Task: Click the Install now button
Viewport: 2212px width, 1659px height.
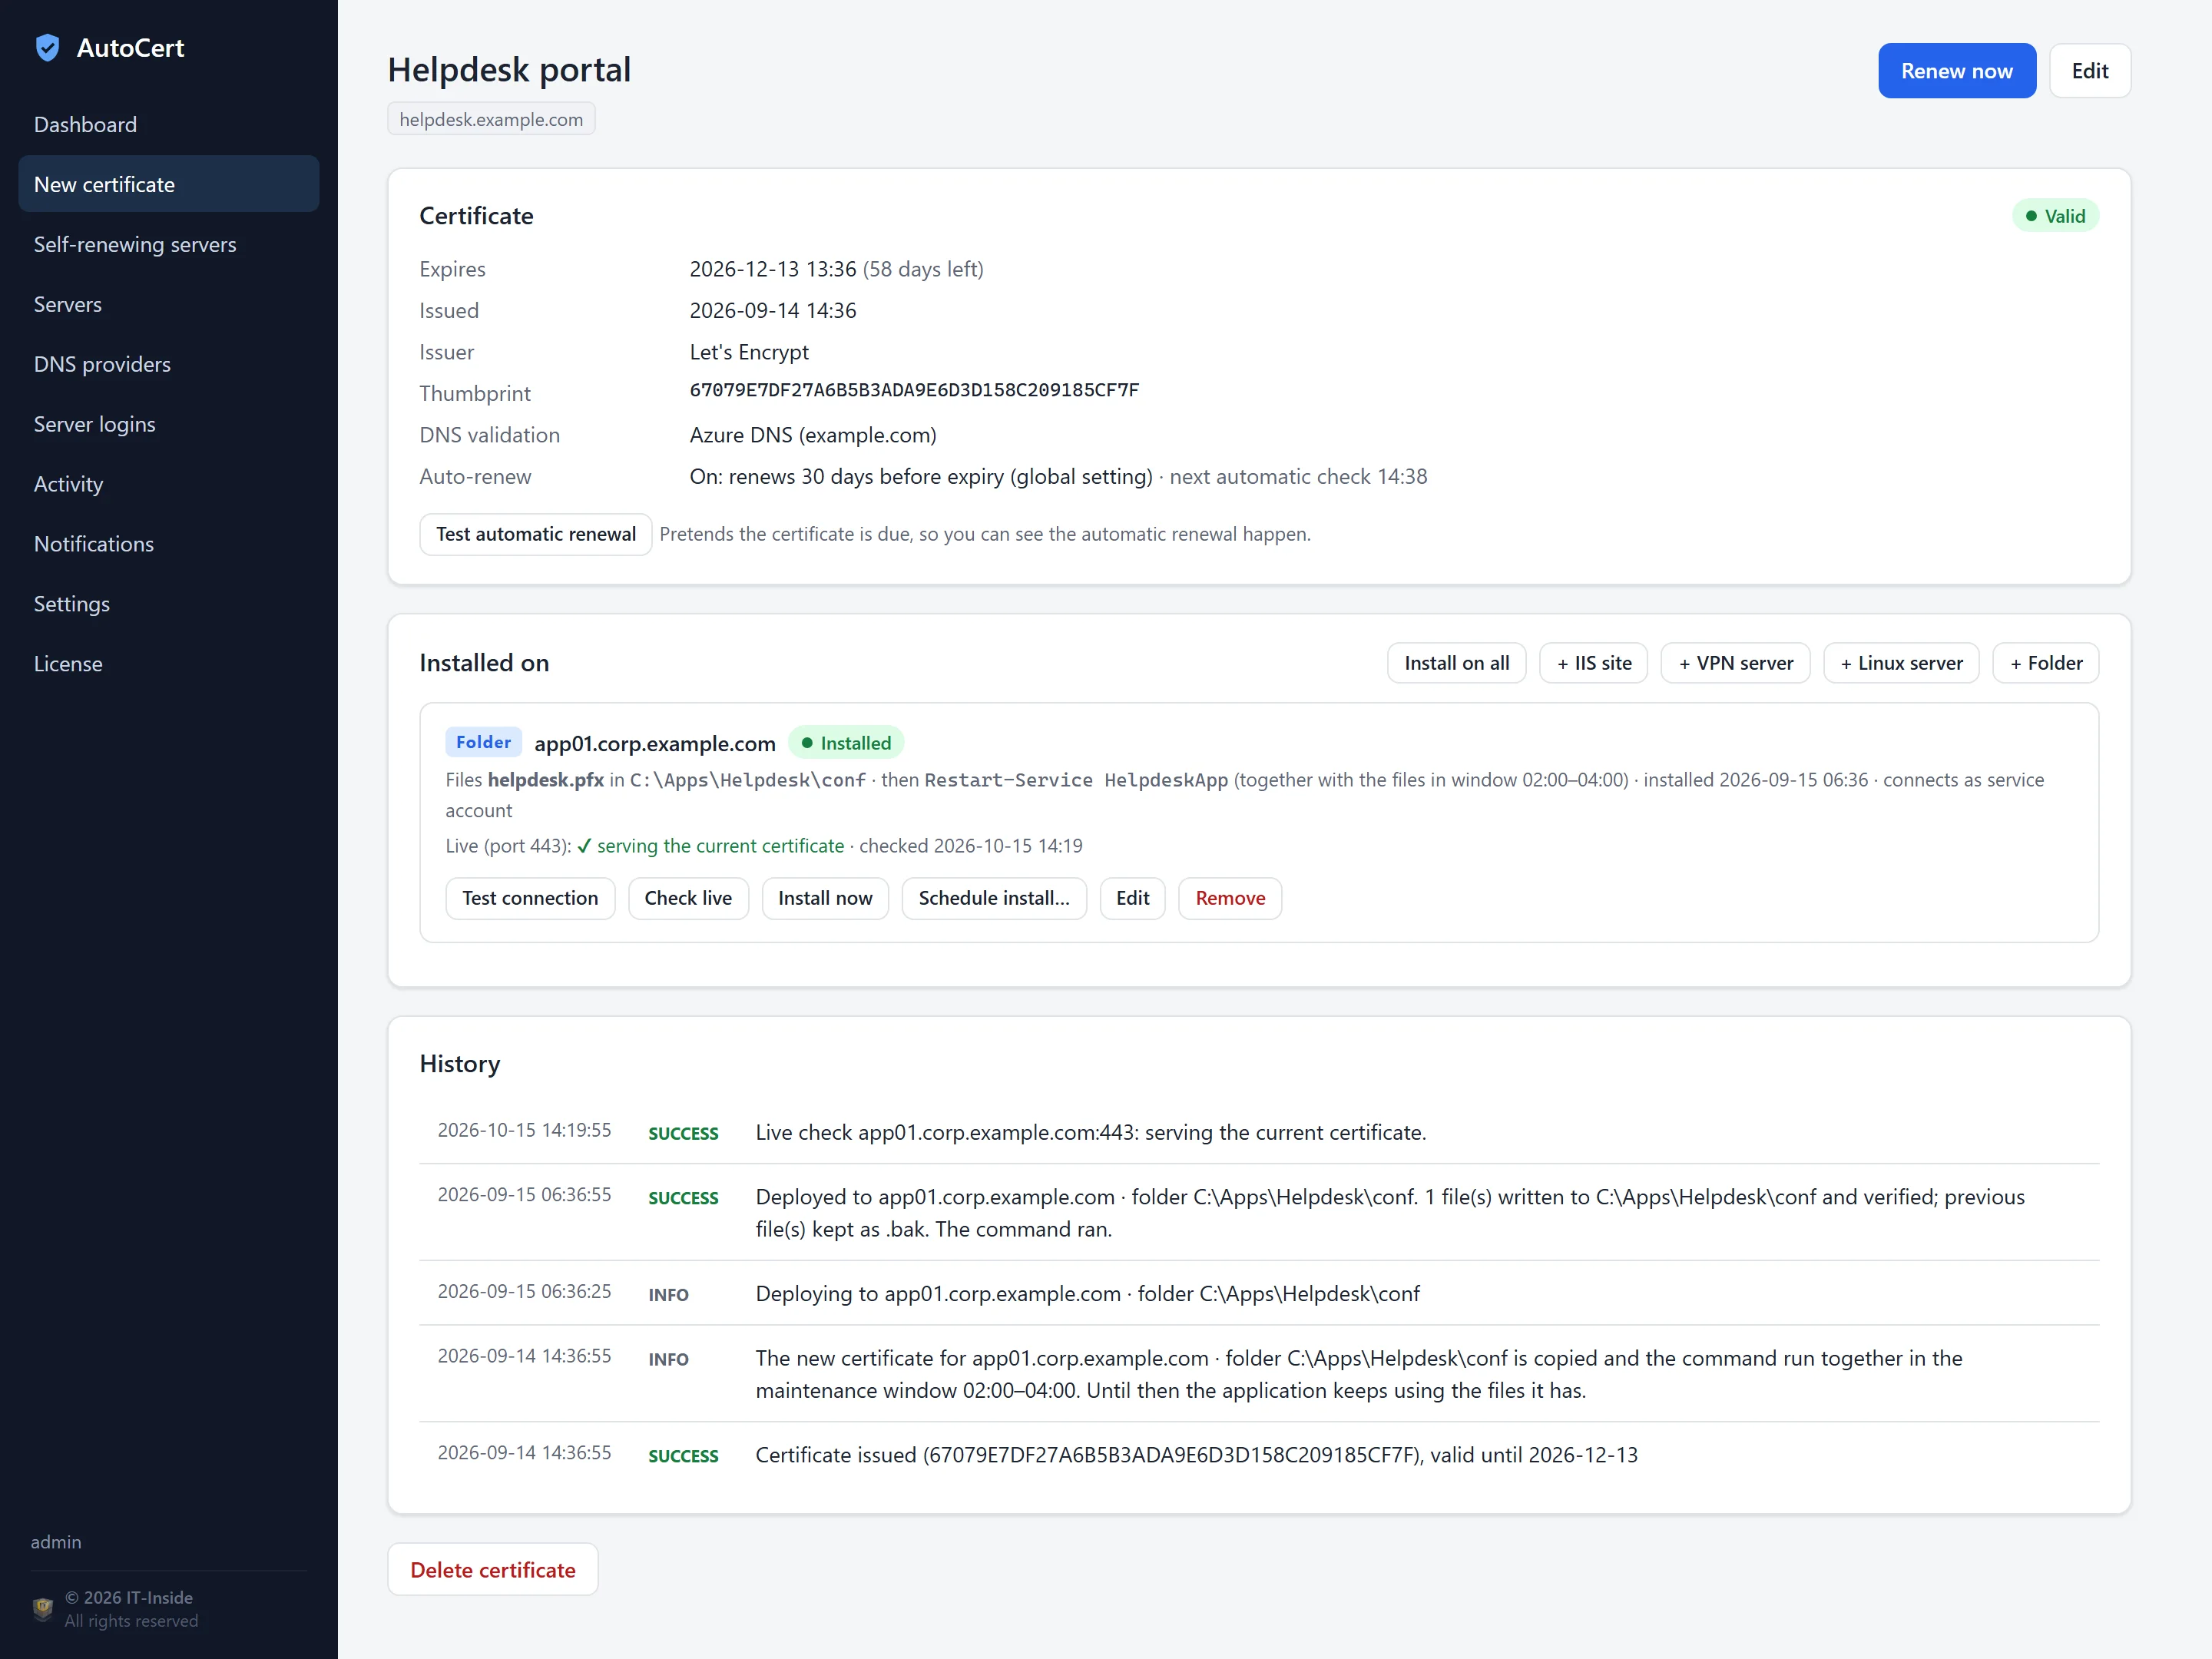Action: (825, 898)
